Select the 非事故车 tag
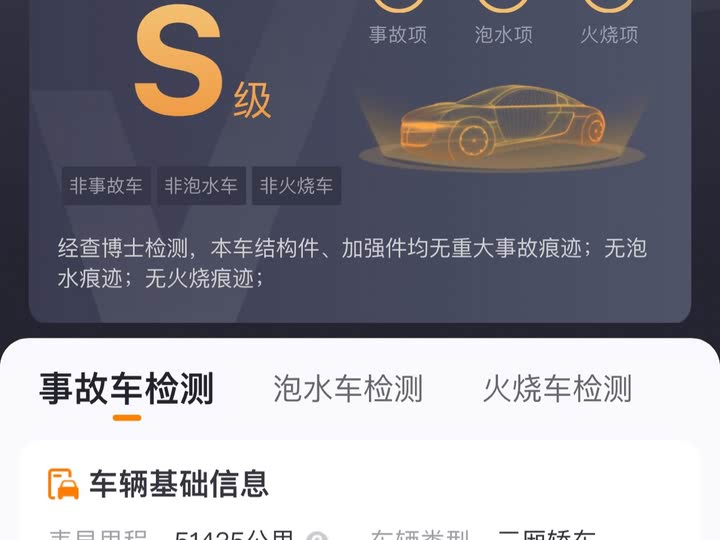720x540 pixels. click(x=106, y=186)
